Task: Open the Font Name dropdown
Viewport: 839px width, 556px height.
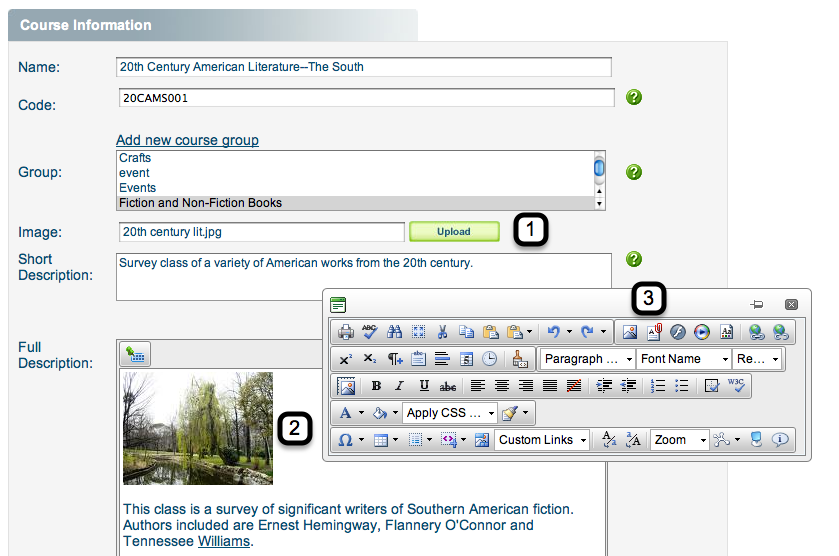Action: [684, 359]
